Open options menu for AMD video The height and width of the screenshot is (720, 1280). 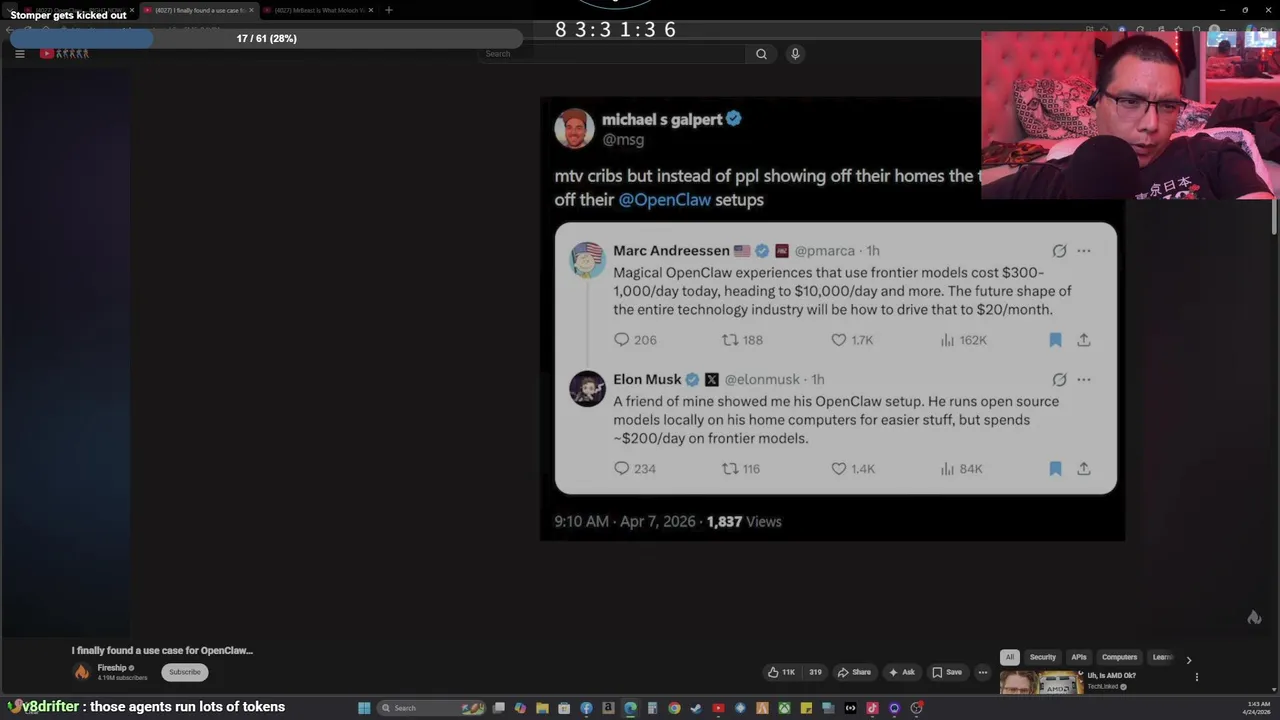coord(1196,677)
